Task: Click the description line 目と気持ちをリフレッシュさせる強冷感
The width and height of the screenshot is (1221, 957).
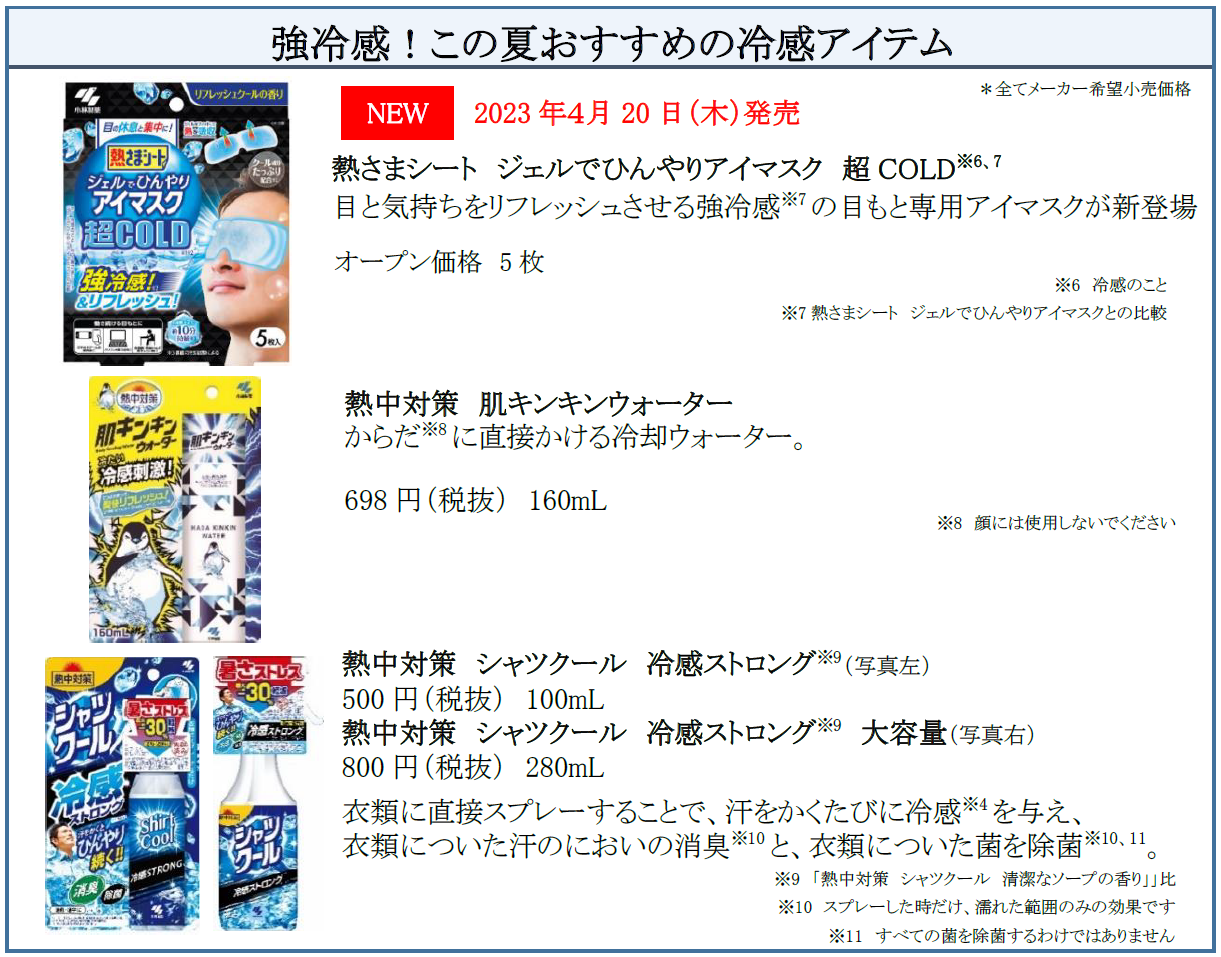Action: (765, 208)
